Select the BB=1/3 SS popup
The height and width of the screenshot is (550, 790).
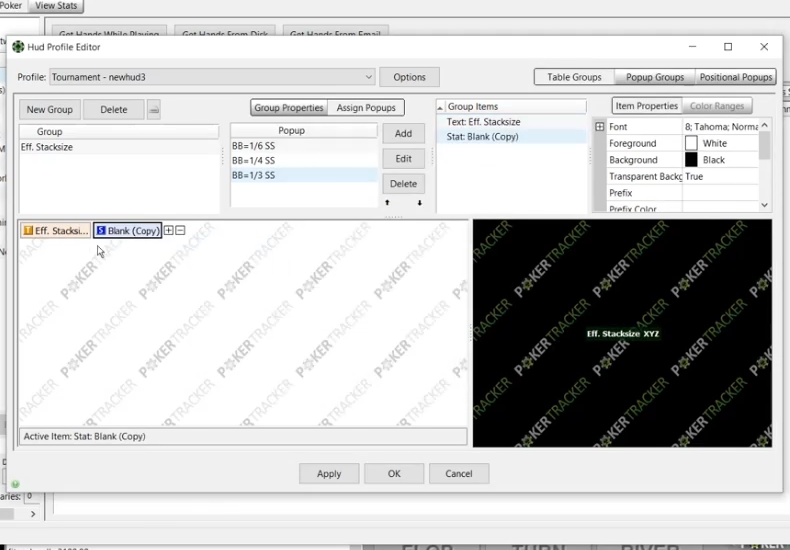click(x=304, y=175)
